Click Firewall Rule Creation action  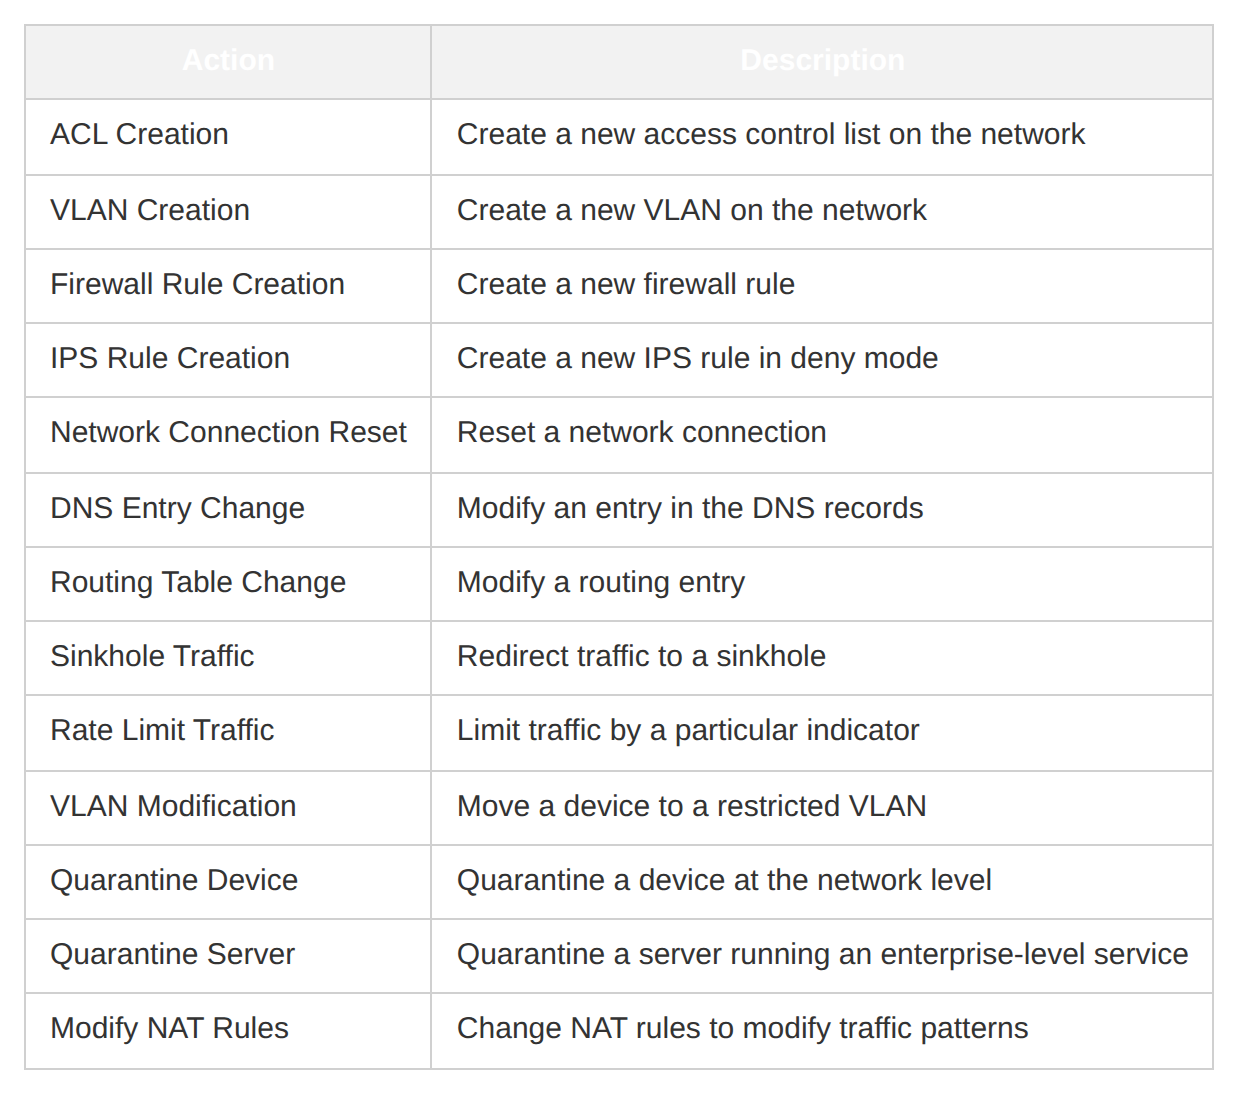[197, 284]
